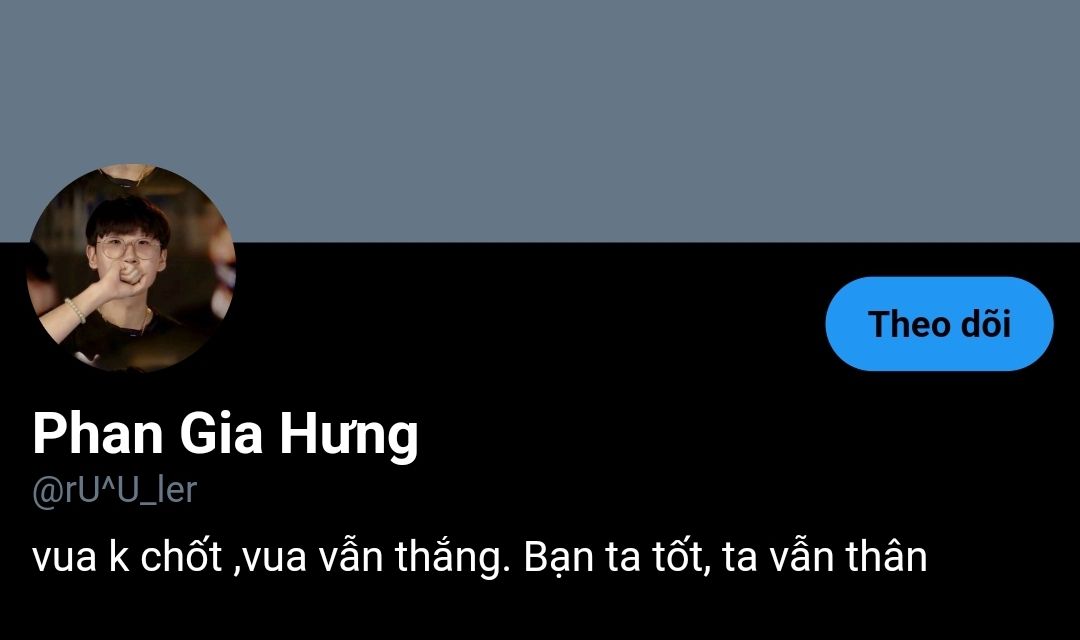Click the phrase ta vẫn thân in the bio
Screen dimensions: 1080x640
pos(825,557)
